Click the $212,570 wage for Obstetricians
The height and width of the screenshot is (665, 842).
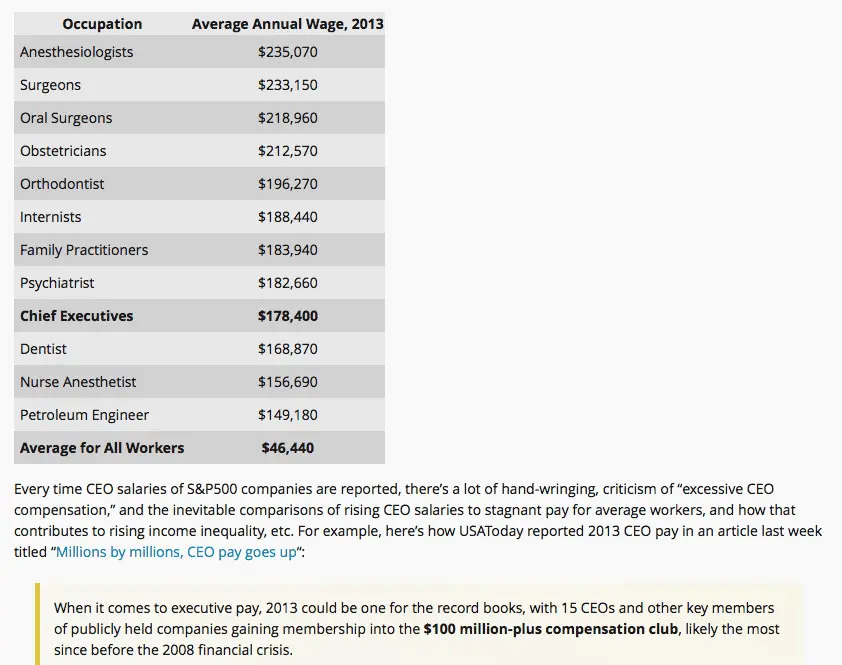(288, 151)
